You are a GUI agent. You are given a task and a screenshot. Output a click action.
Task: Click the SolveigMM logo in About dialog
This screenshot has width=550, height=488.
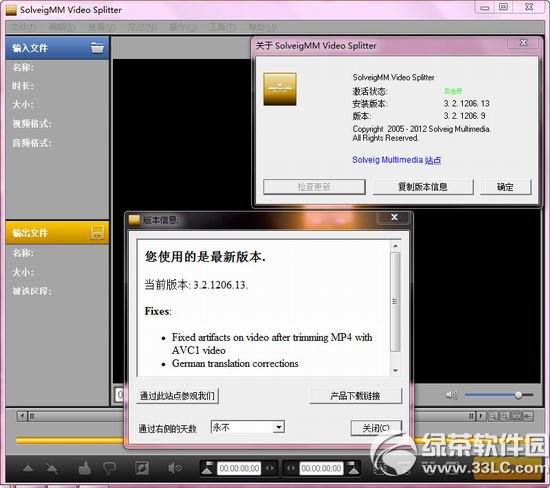[280, 89]
